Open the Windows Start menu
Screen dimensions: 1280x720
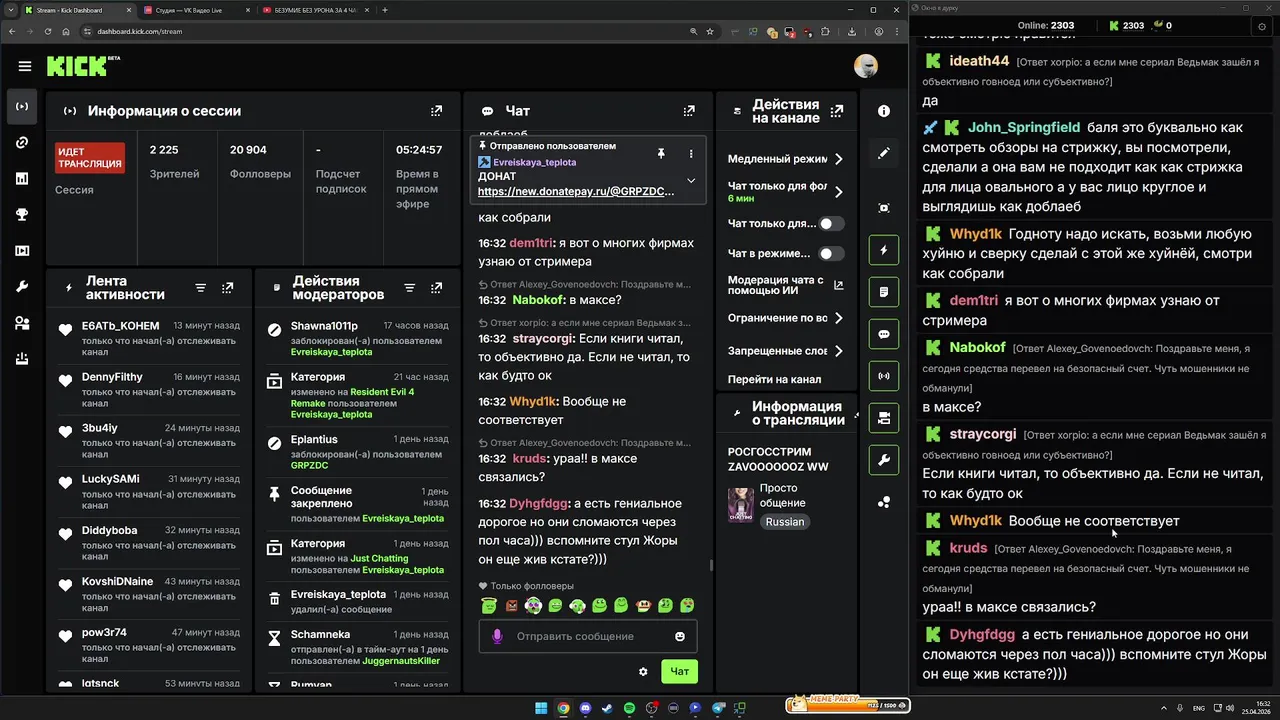[541, 708]
